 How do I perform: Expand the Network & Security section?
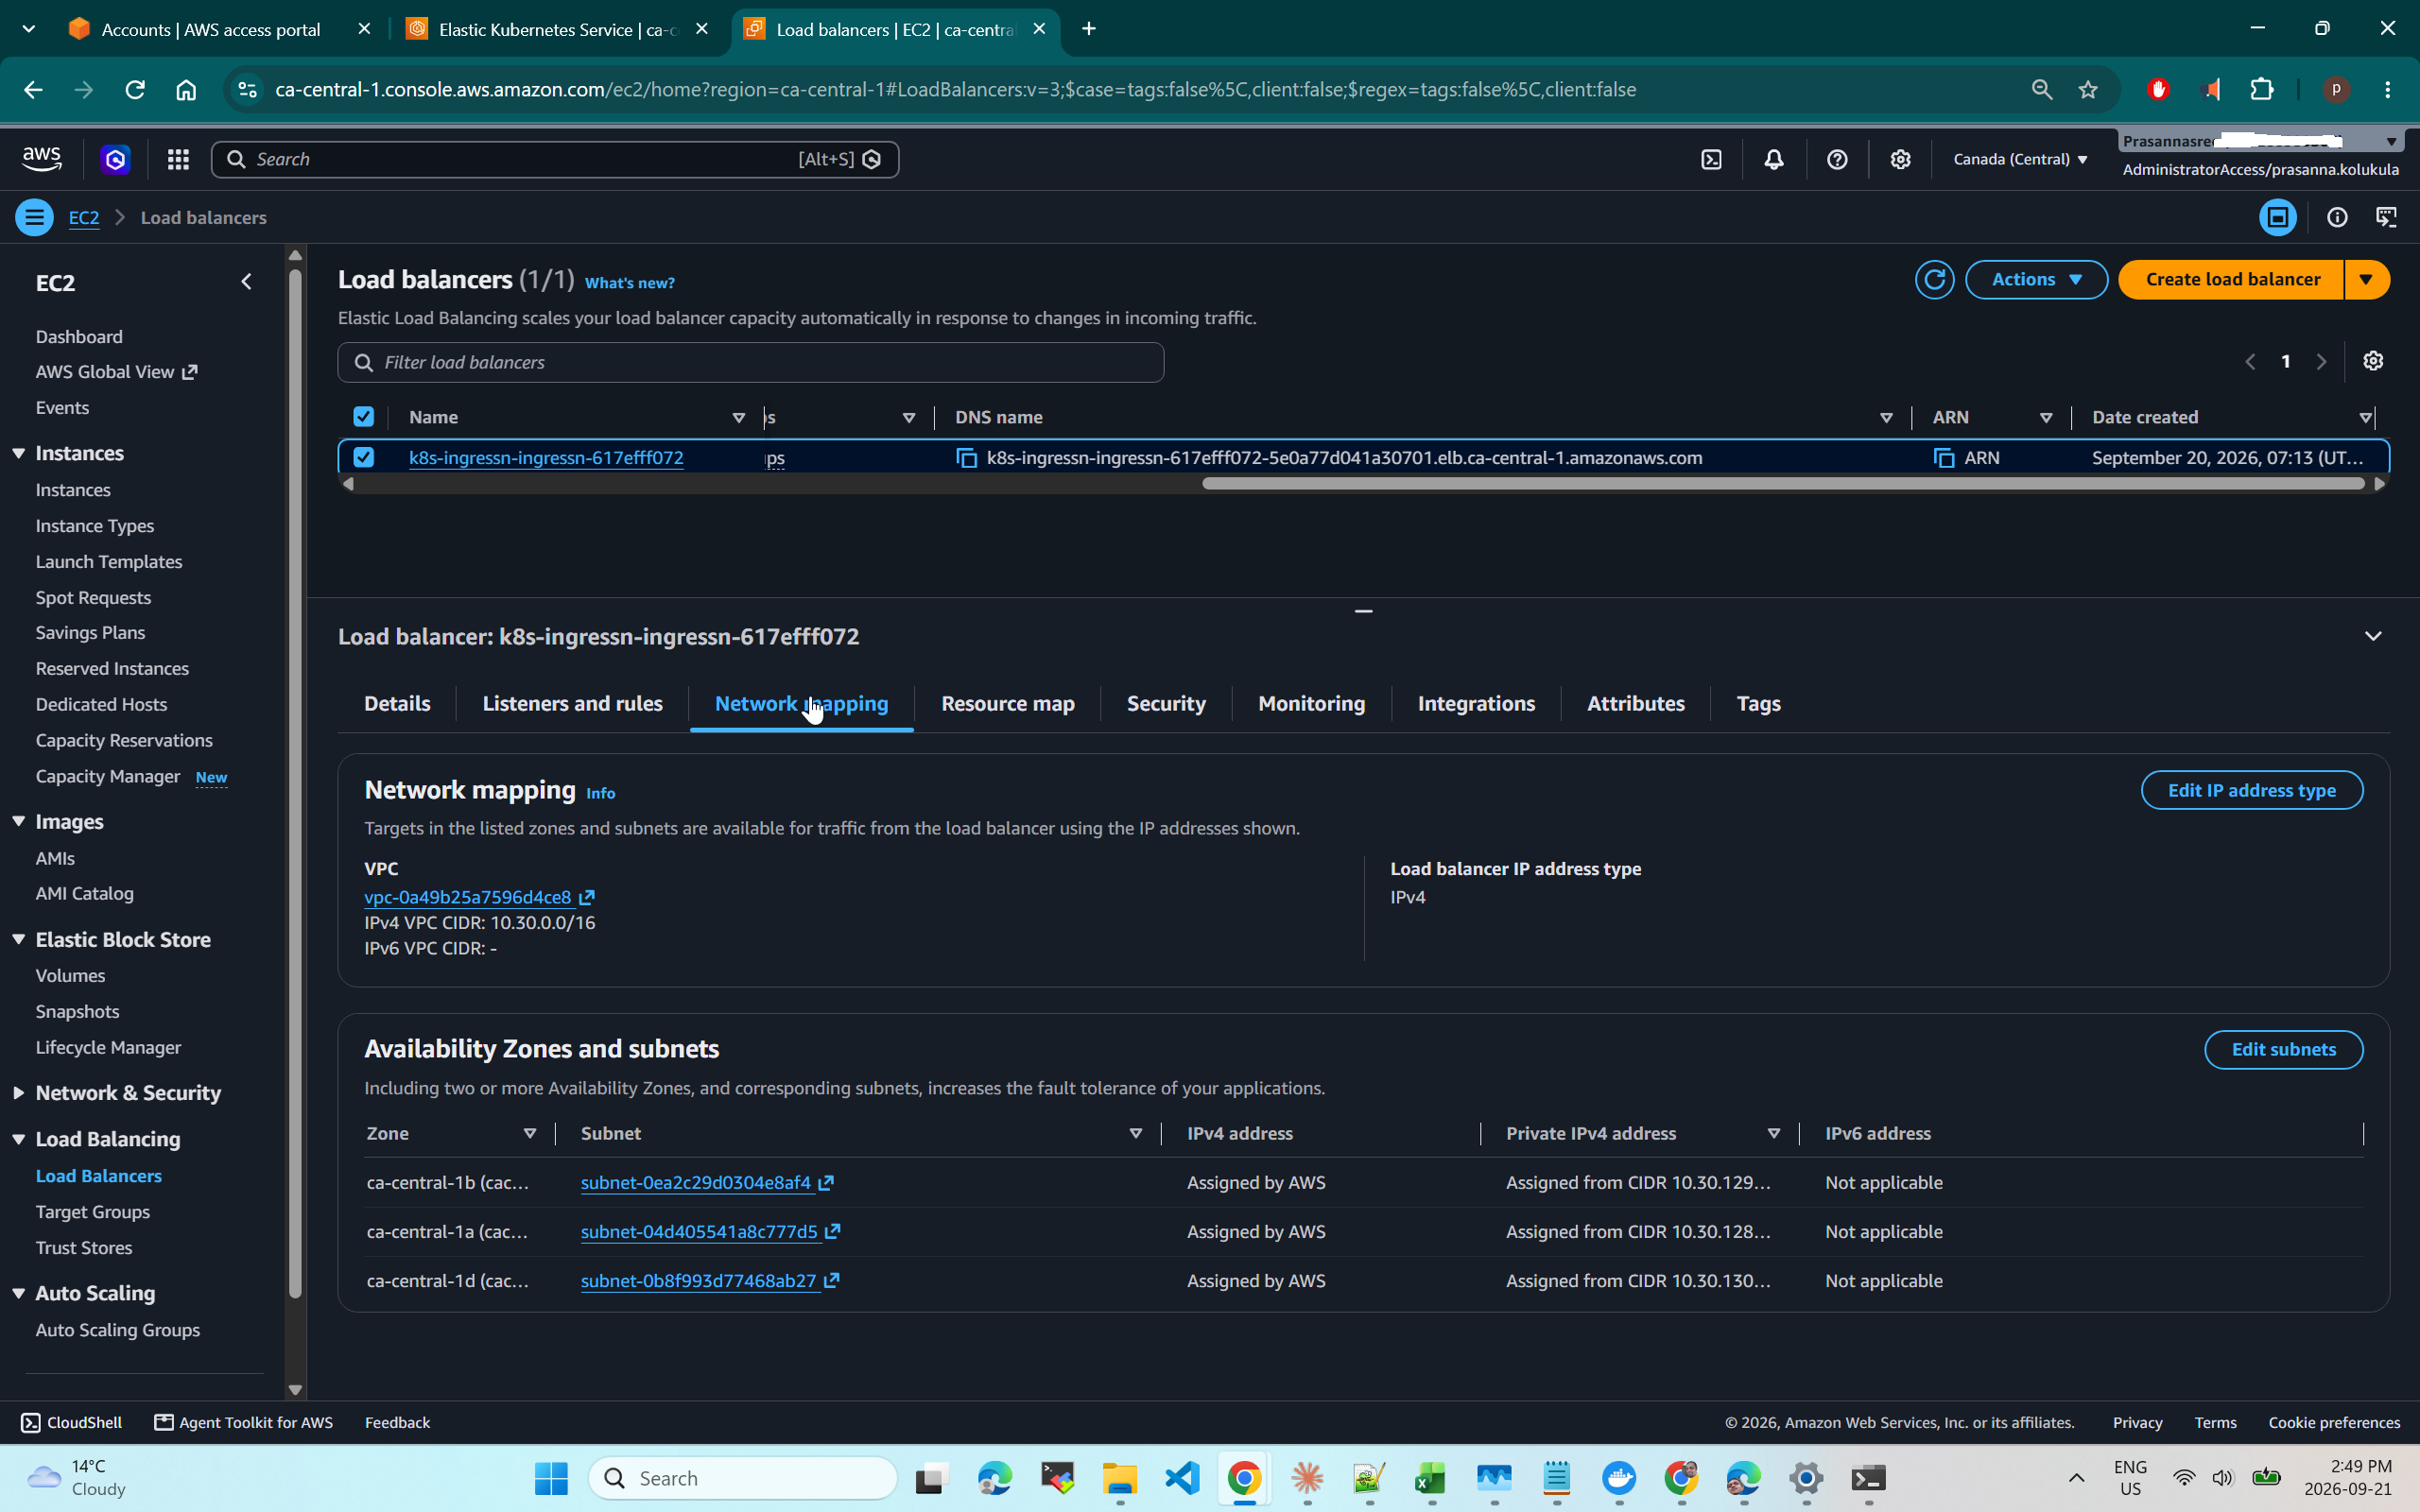pos(19,1093)
